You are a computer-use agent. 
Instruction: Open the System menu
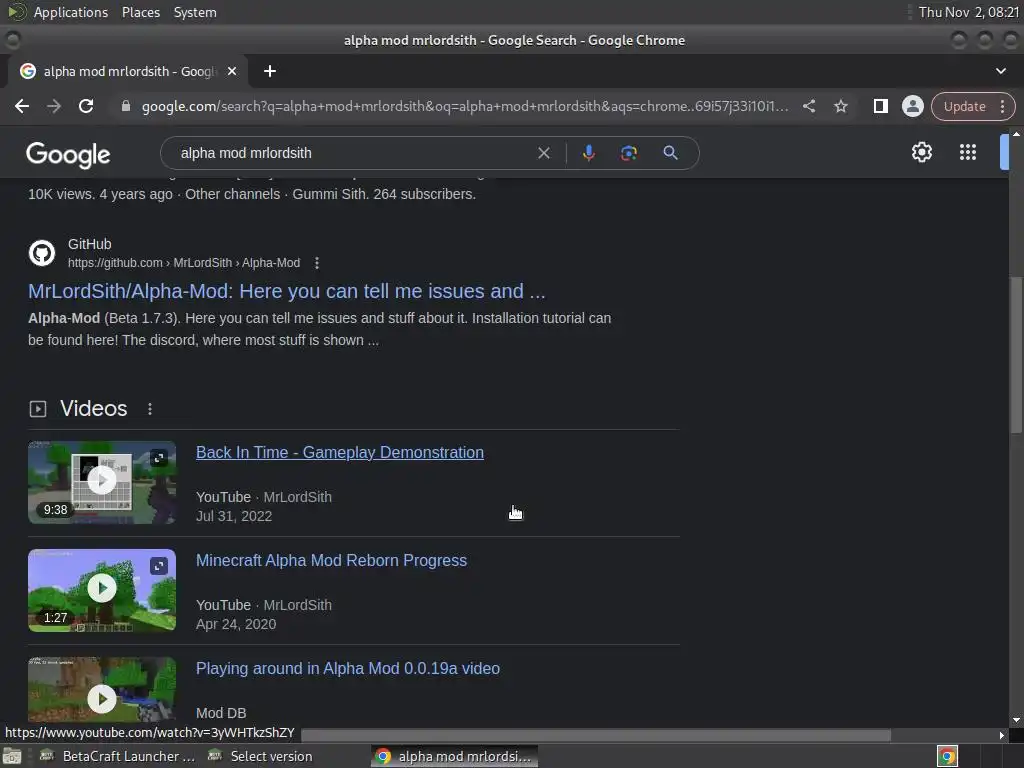195,12
